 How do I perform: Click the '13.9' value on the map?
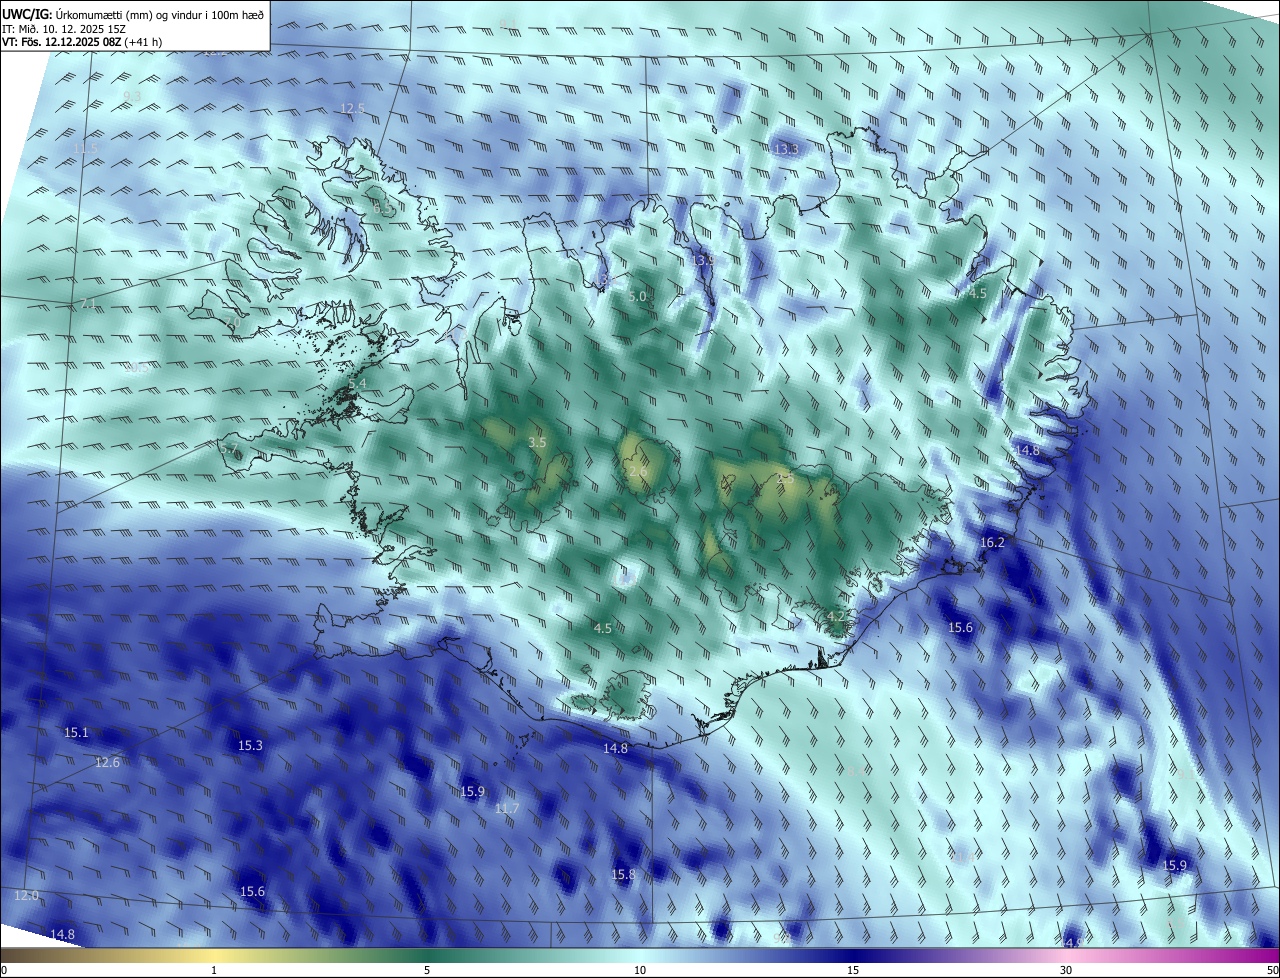(703, 260)
